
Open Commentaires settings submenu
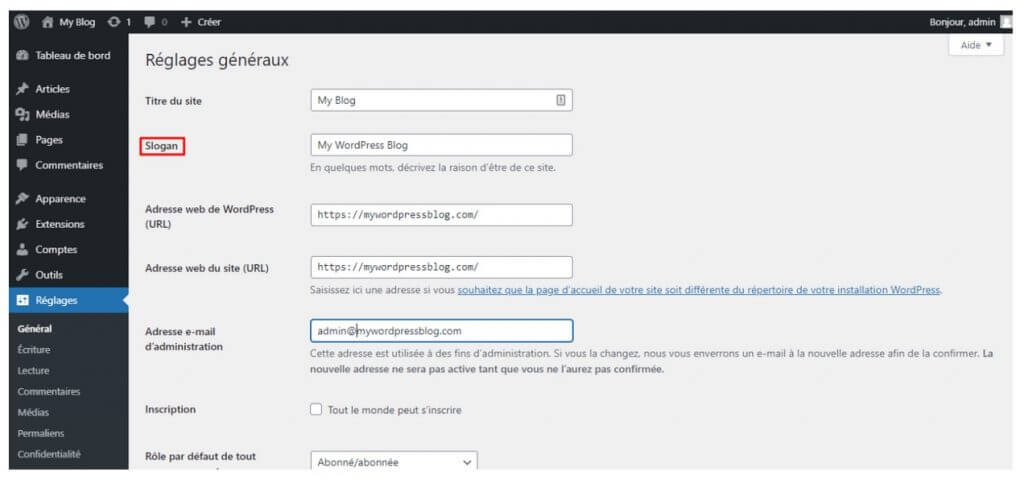click(x=49, y=391)
